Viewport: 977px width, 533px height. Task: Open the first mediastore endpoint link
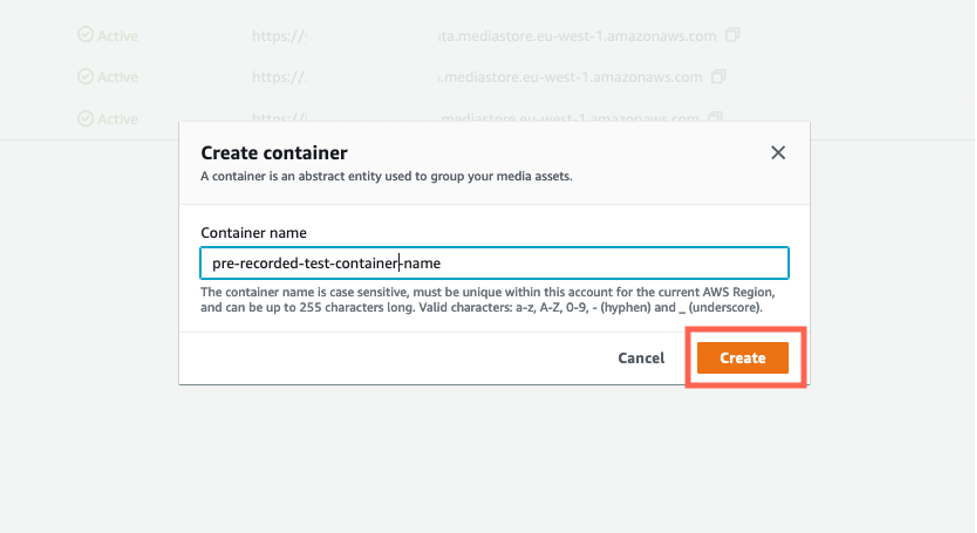click(484, 36)
